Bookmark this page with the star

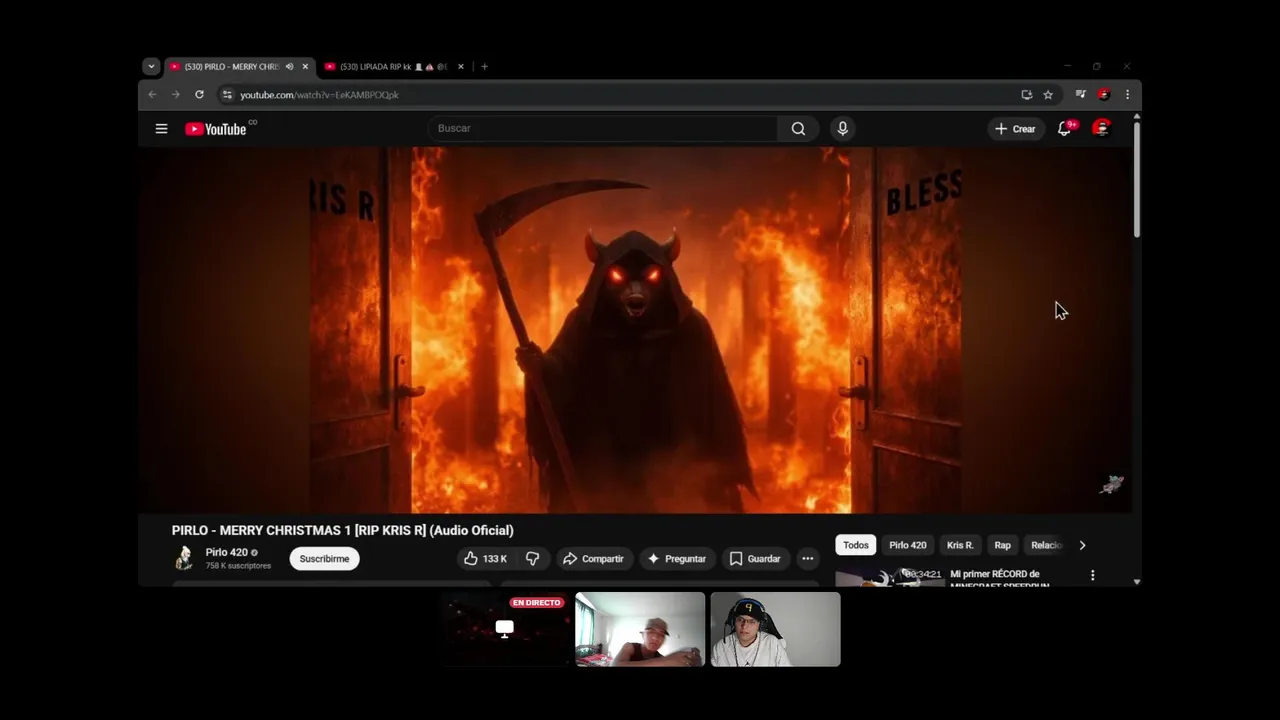[x=1048, y=95]
